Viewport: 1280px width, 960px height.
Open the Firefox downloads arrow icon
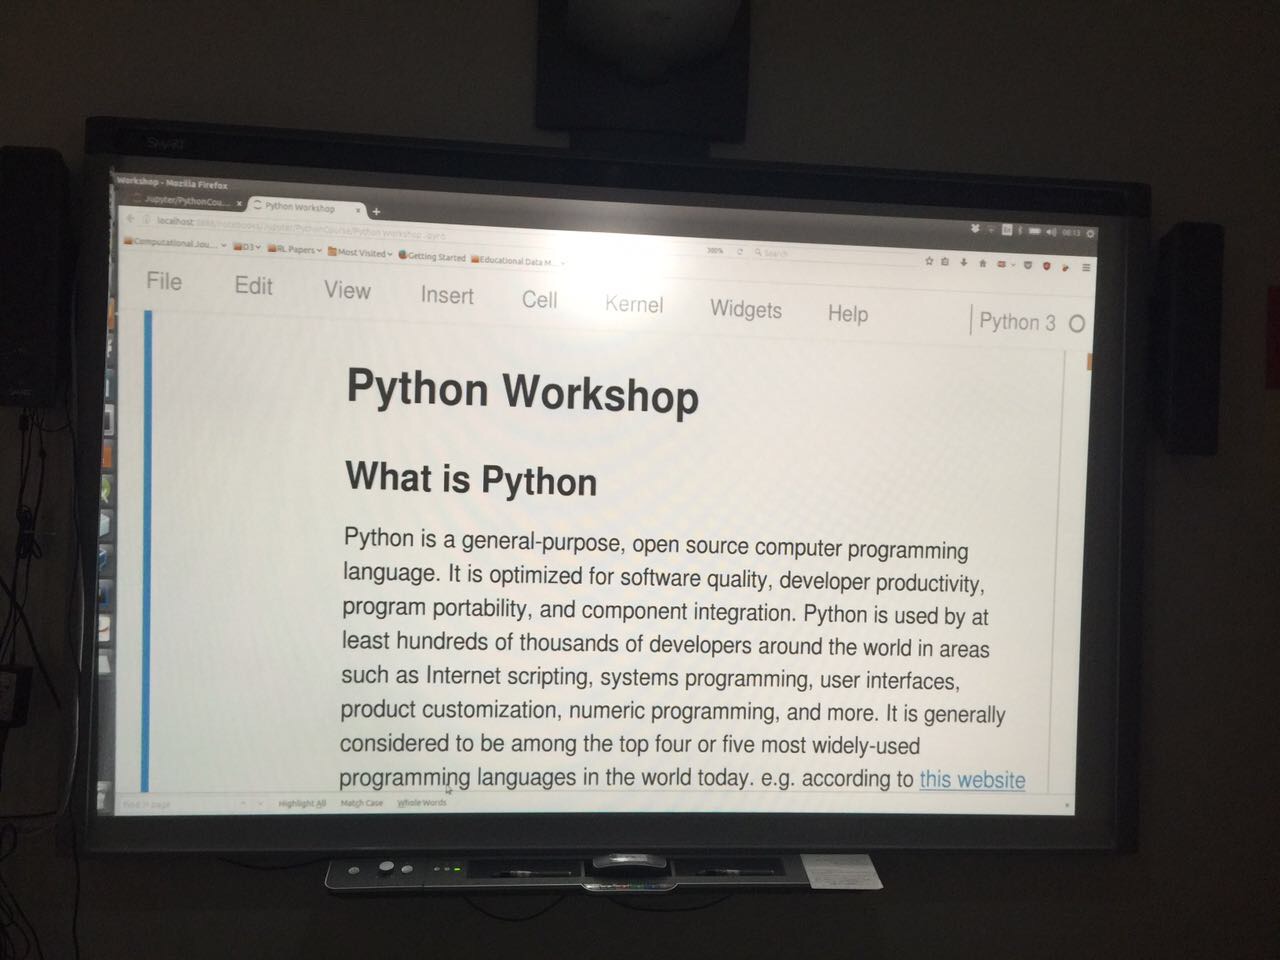(964, 262)
